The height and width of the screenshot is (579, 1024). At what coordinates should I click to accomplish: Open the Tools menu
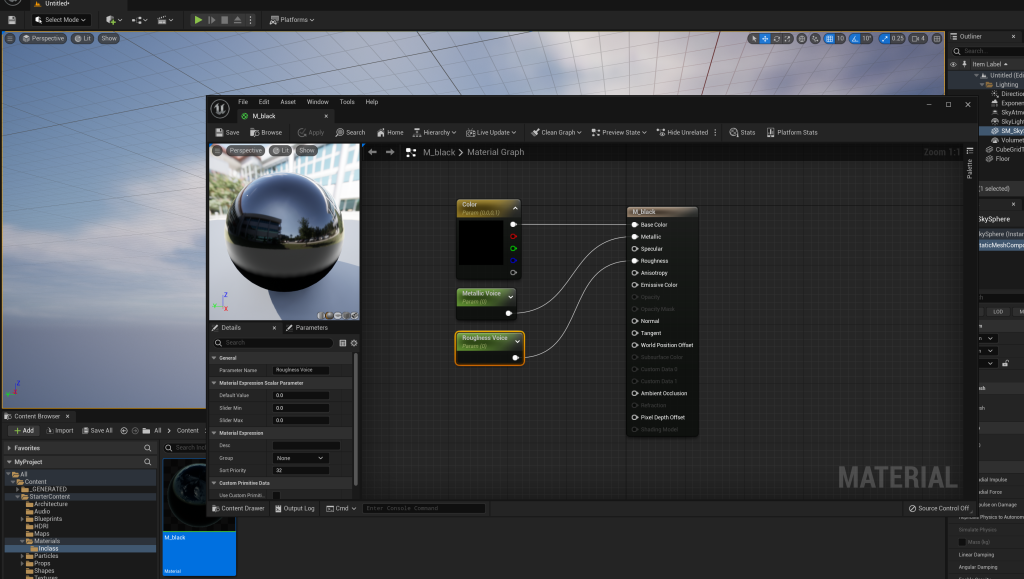point(347,102)
